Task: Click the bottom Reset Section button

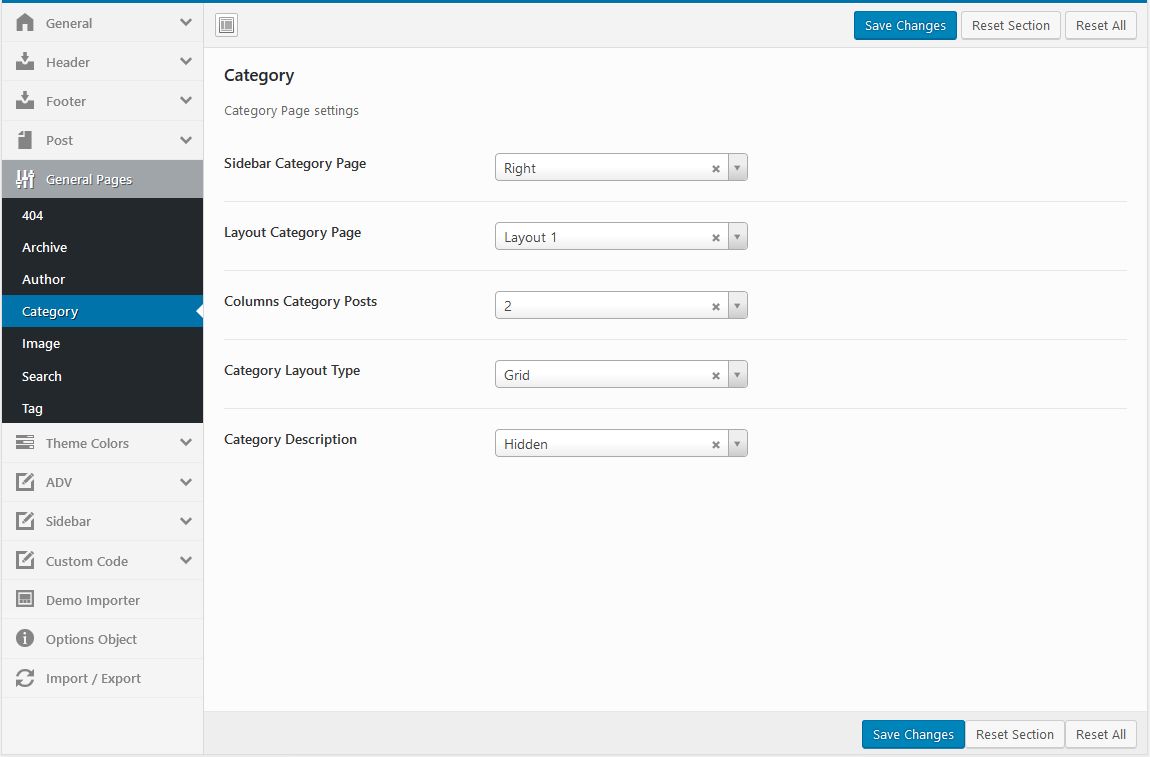Action: 1014,734
